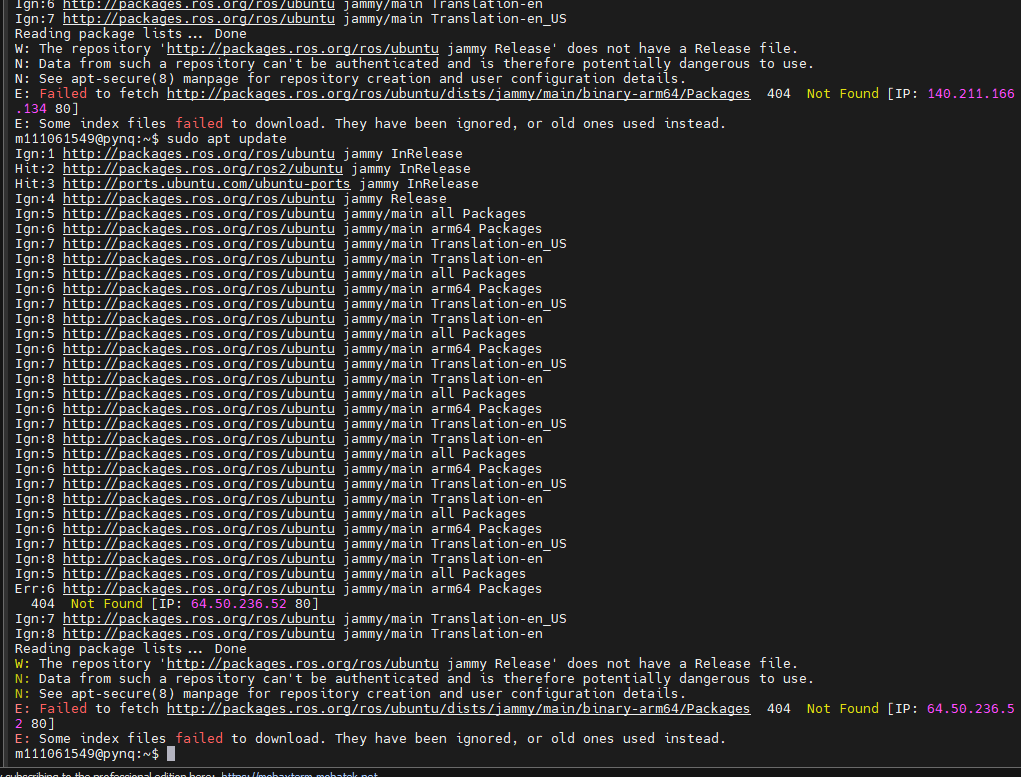The image size is (1021, 777).
Task: Open binary-arm64/Packages URL beside IP 64.50.236.5
Action: (458, 709)
